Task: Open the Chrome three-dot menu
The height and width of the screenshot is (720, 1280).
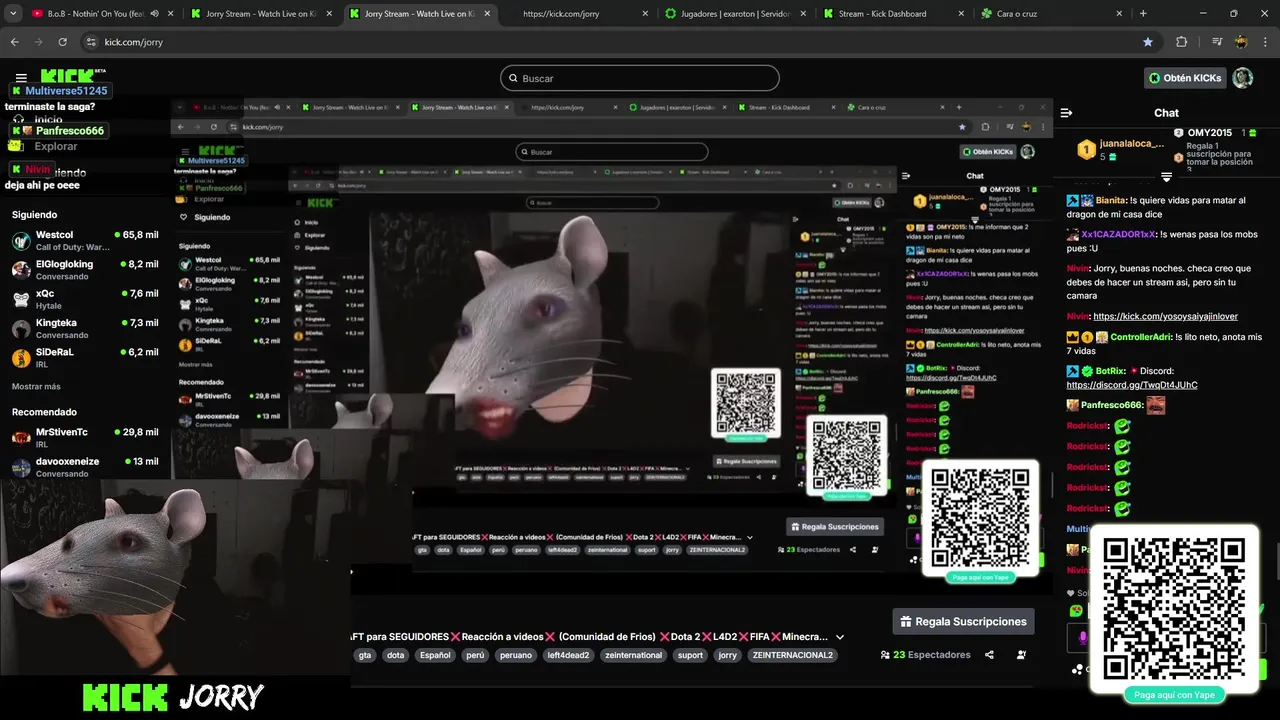Action: [1265, 42]
